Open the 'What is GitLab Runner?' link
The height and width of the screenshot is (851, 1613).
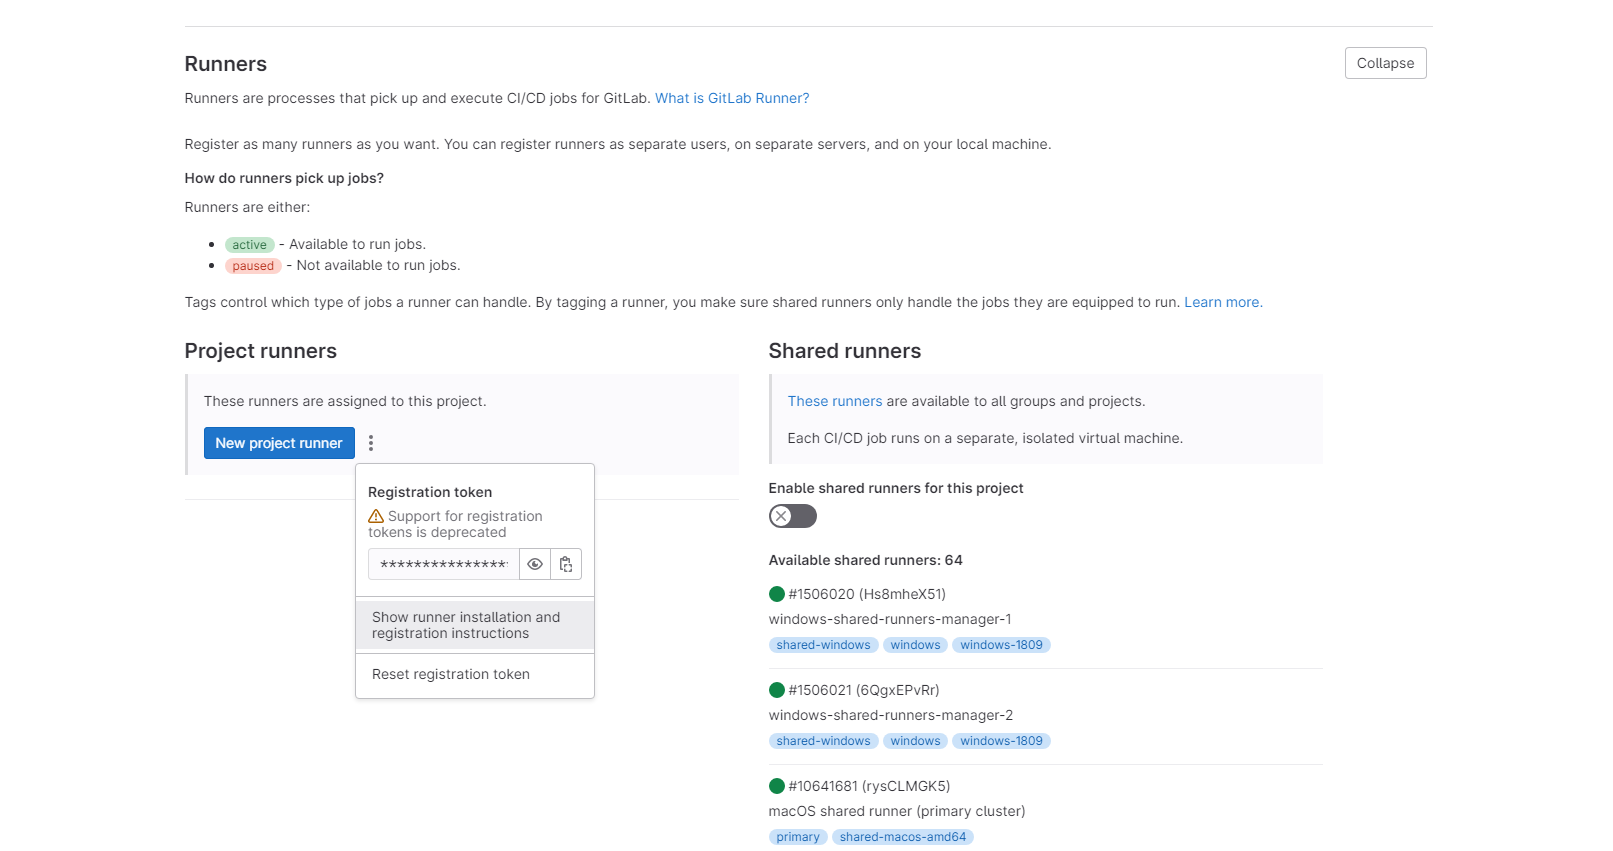coord(732,98)
